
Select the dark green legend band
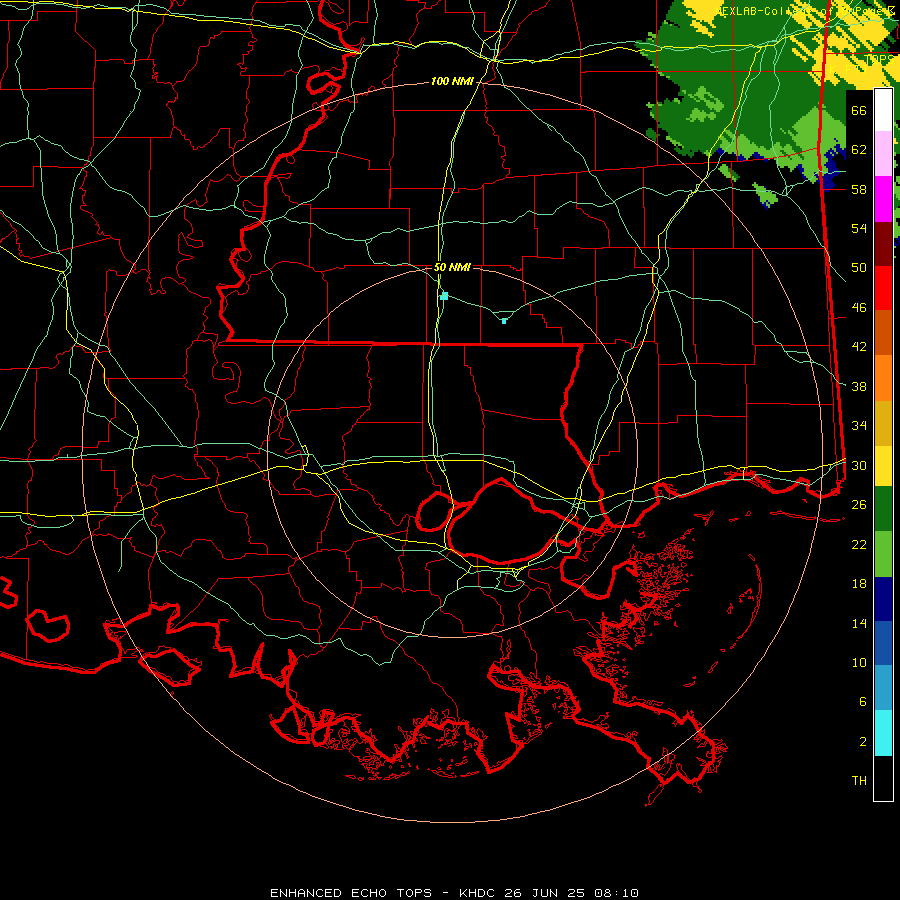point(883,509)
